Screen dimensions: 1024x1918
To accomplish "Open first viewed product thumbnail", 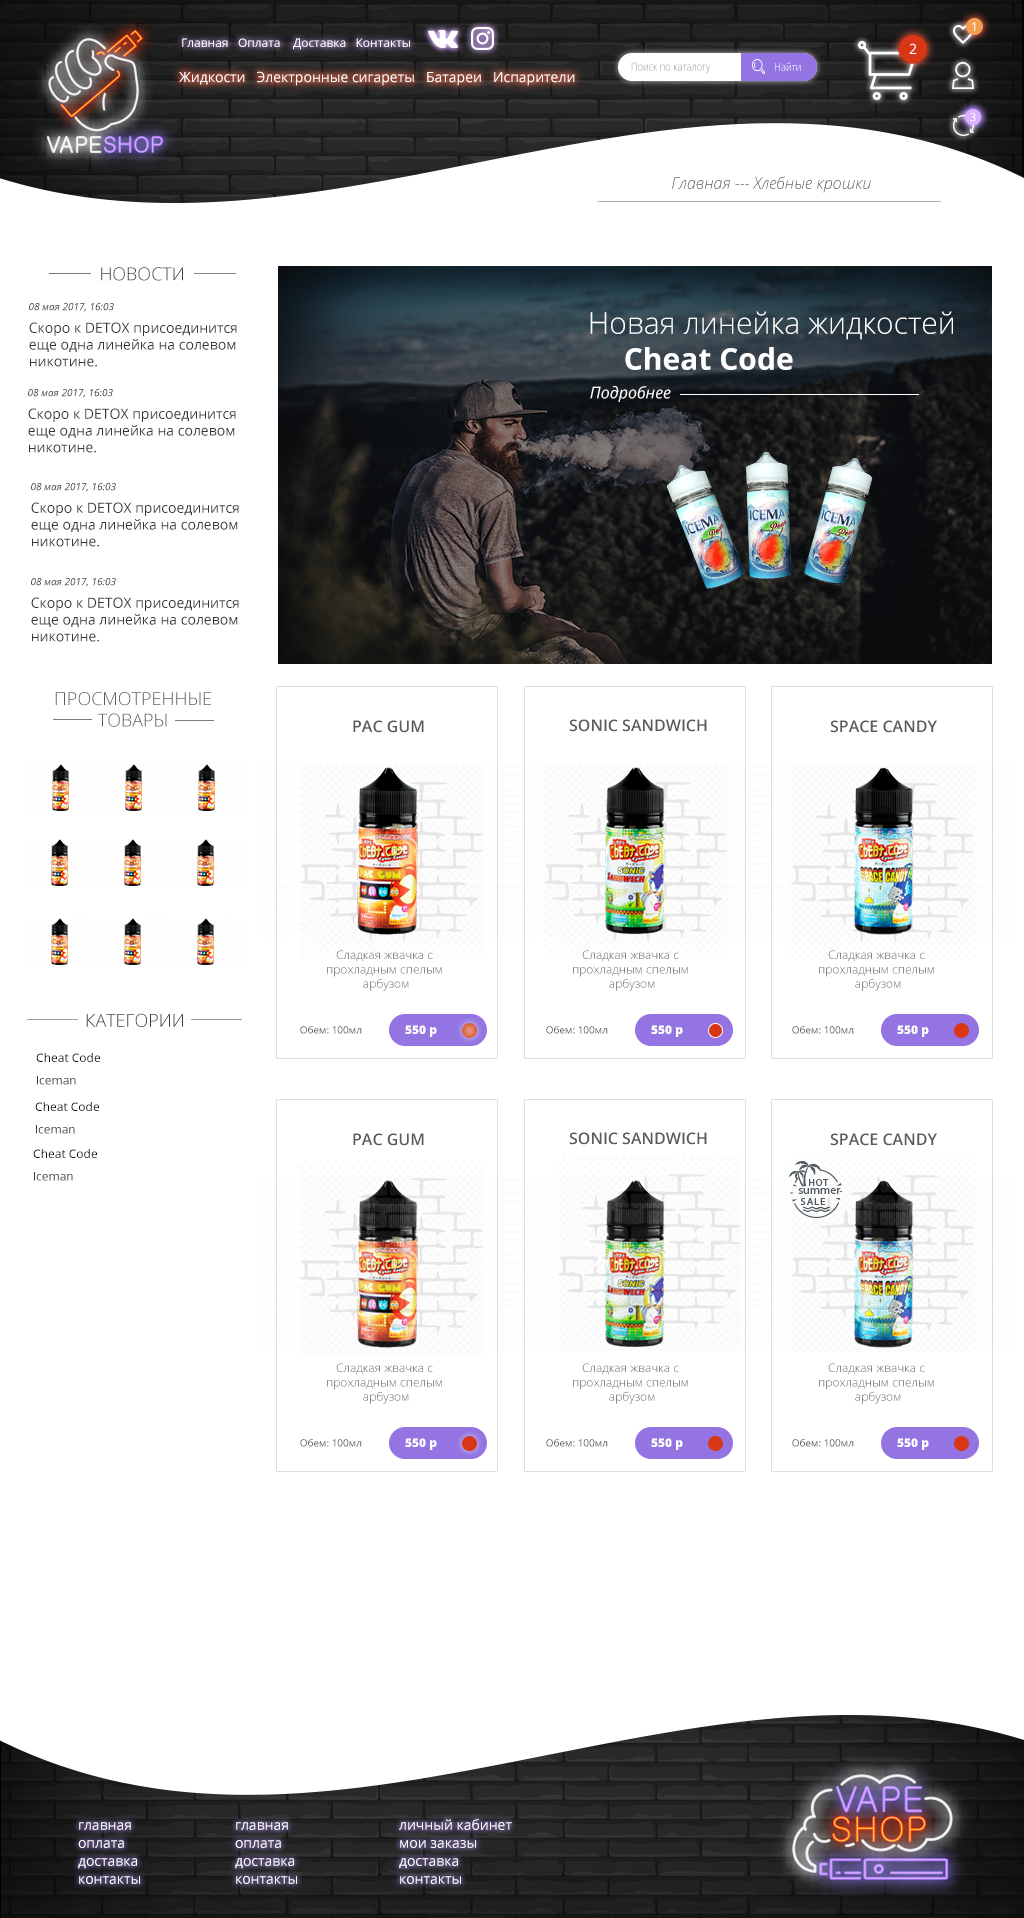I will click(60, 788).
